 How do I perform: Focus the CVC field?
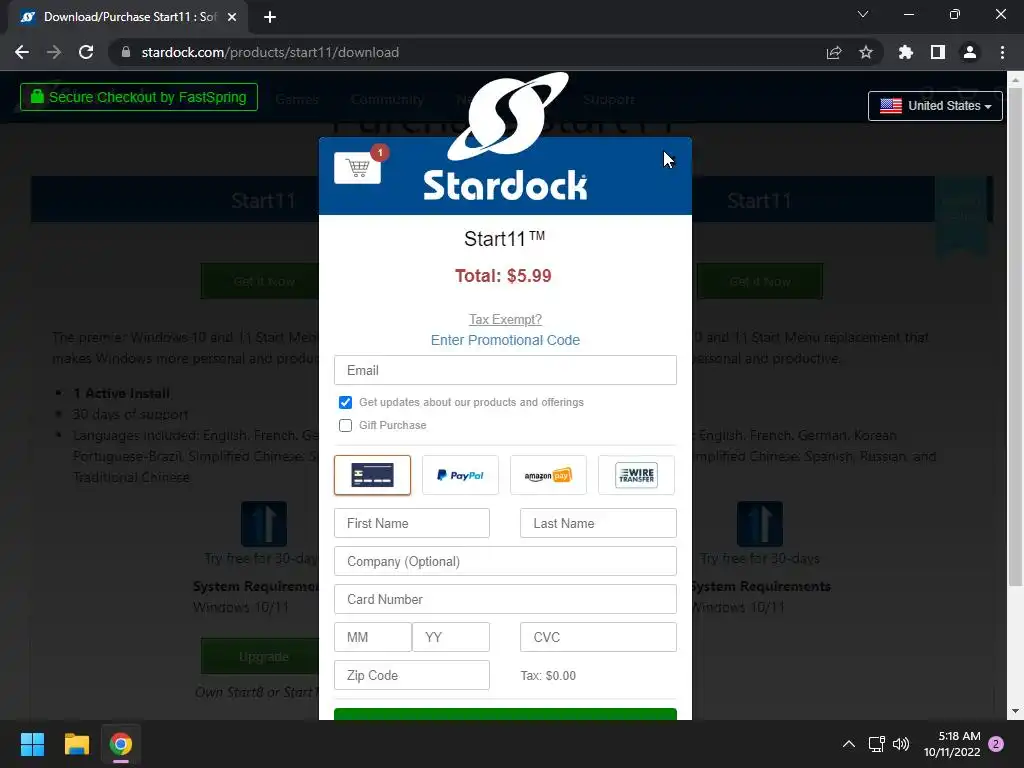598,637
